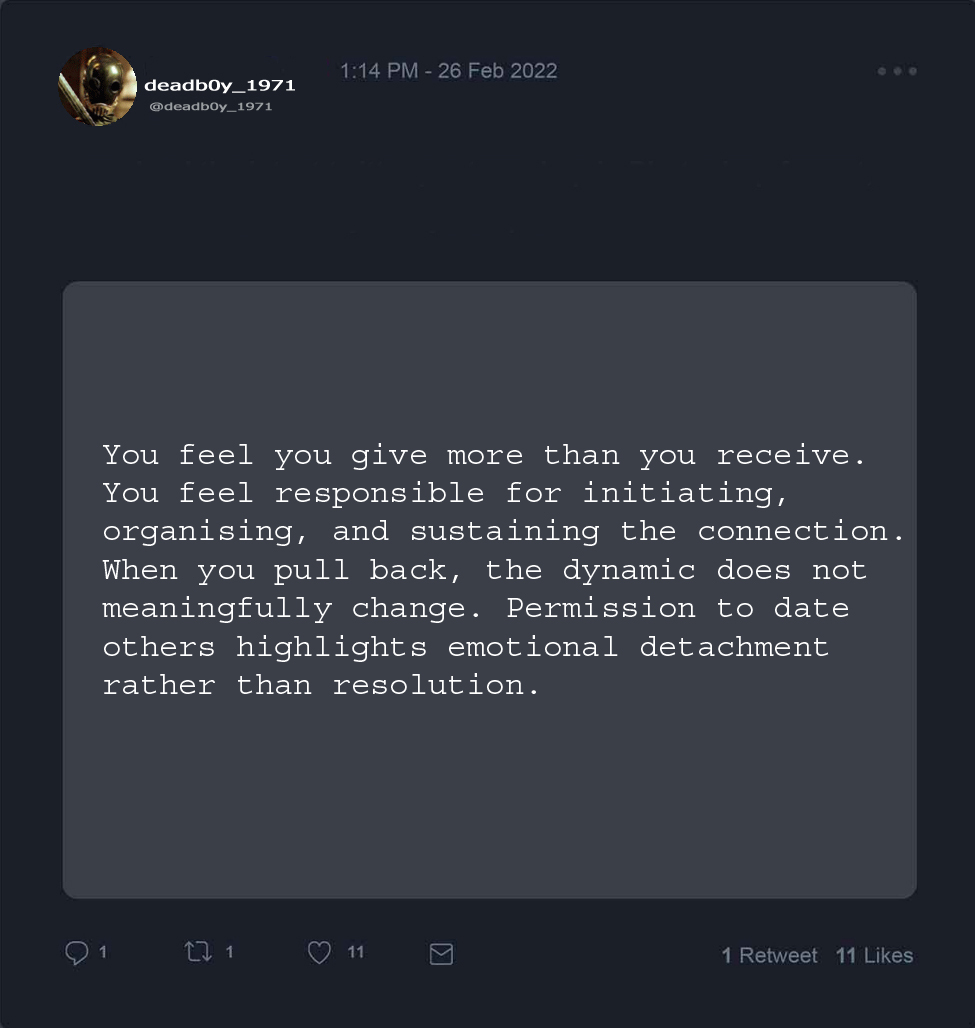Click the deadb0y_1971 display name

220,85
